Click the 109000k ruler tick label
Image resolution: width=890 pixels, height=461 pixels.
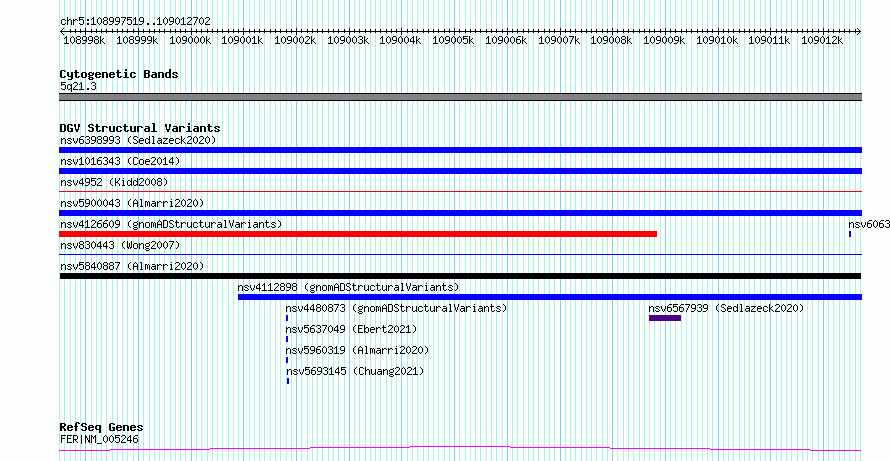click(190, 40)
